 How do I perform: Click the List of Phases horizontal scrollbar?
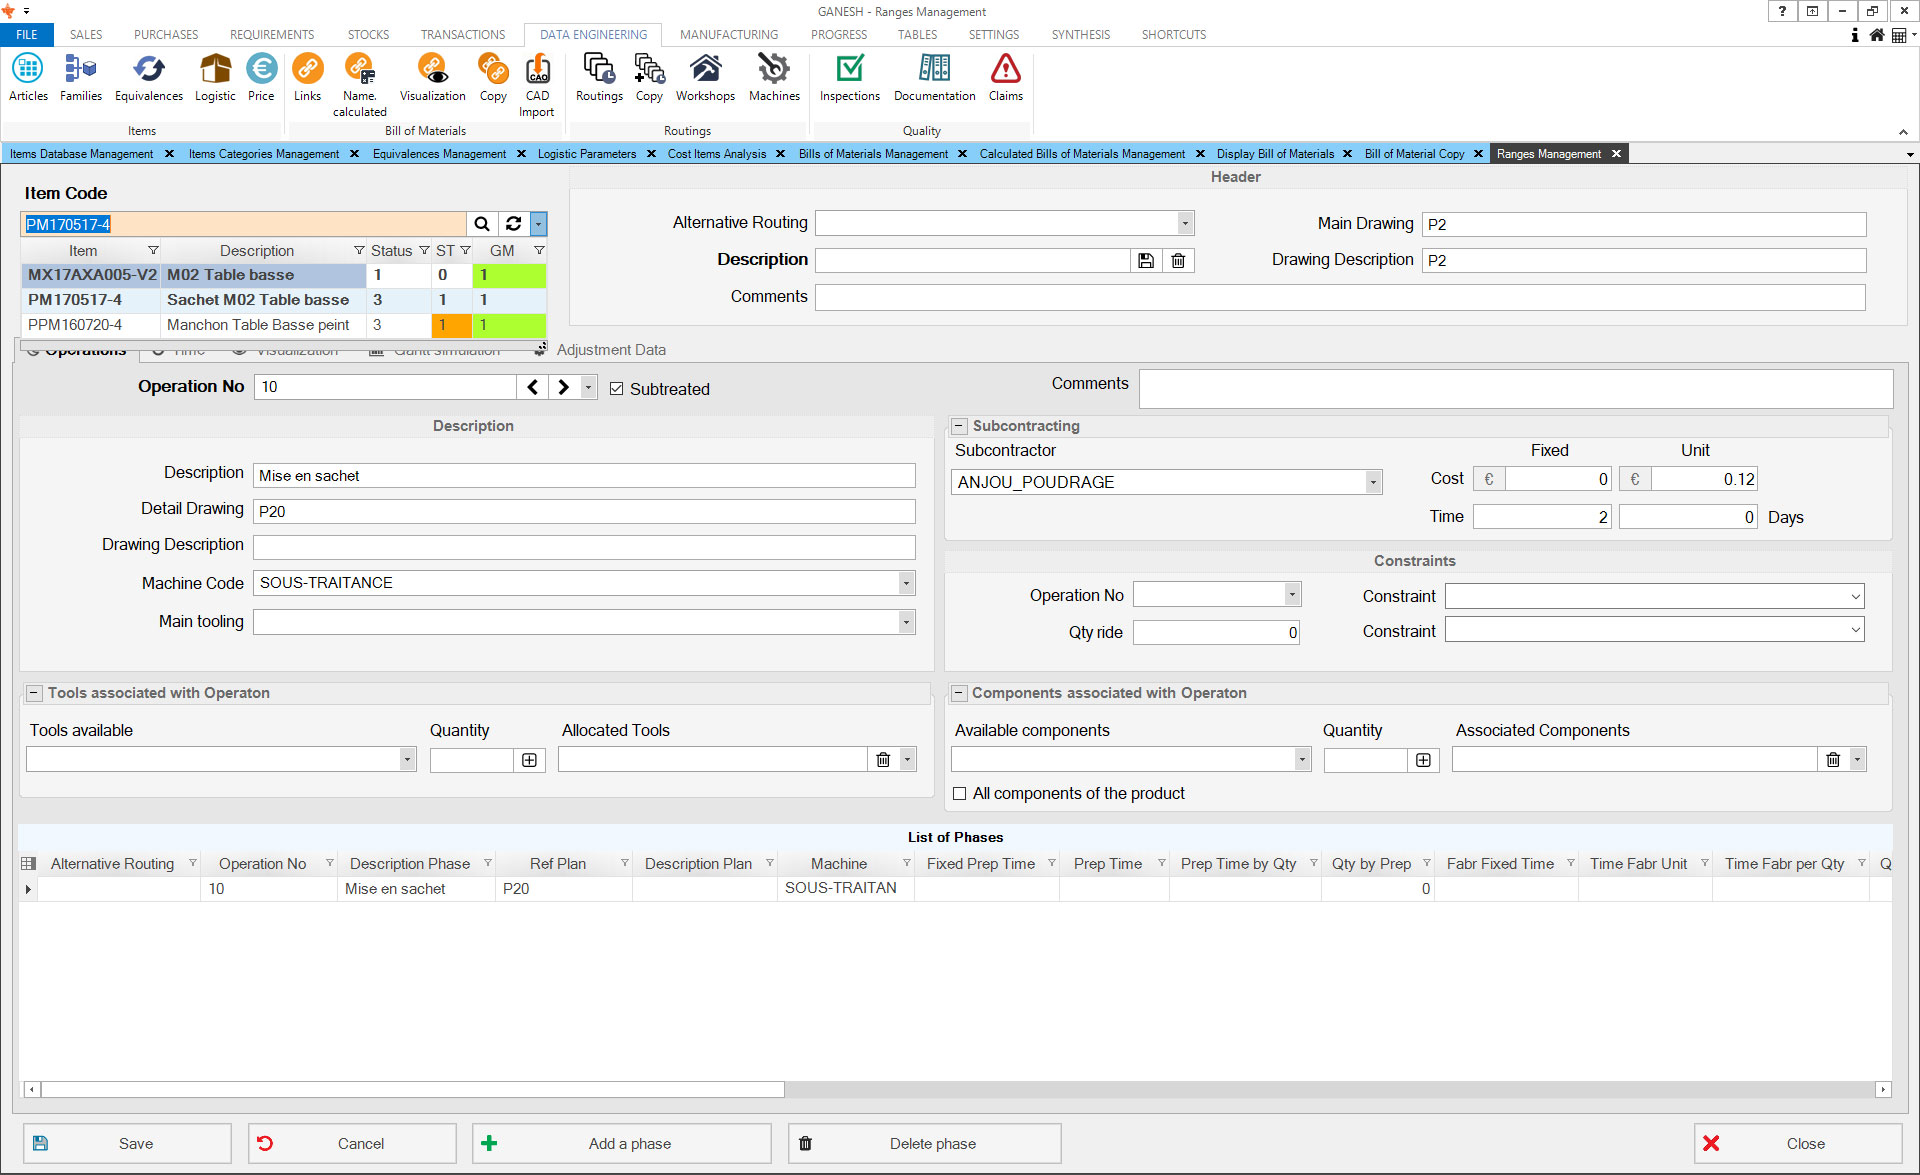pos(412,1089)
